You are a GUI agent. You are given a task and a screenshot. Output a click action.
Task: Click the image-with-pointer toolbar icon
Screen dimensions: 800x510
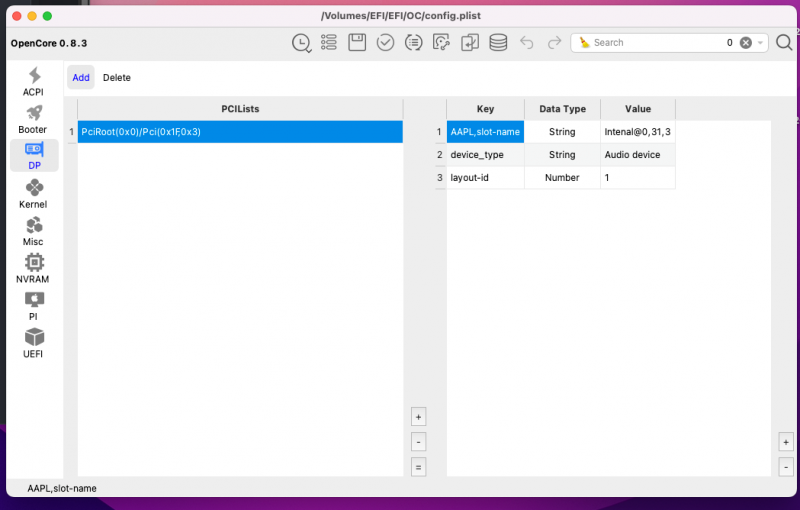[441, 42]
